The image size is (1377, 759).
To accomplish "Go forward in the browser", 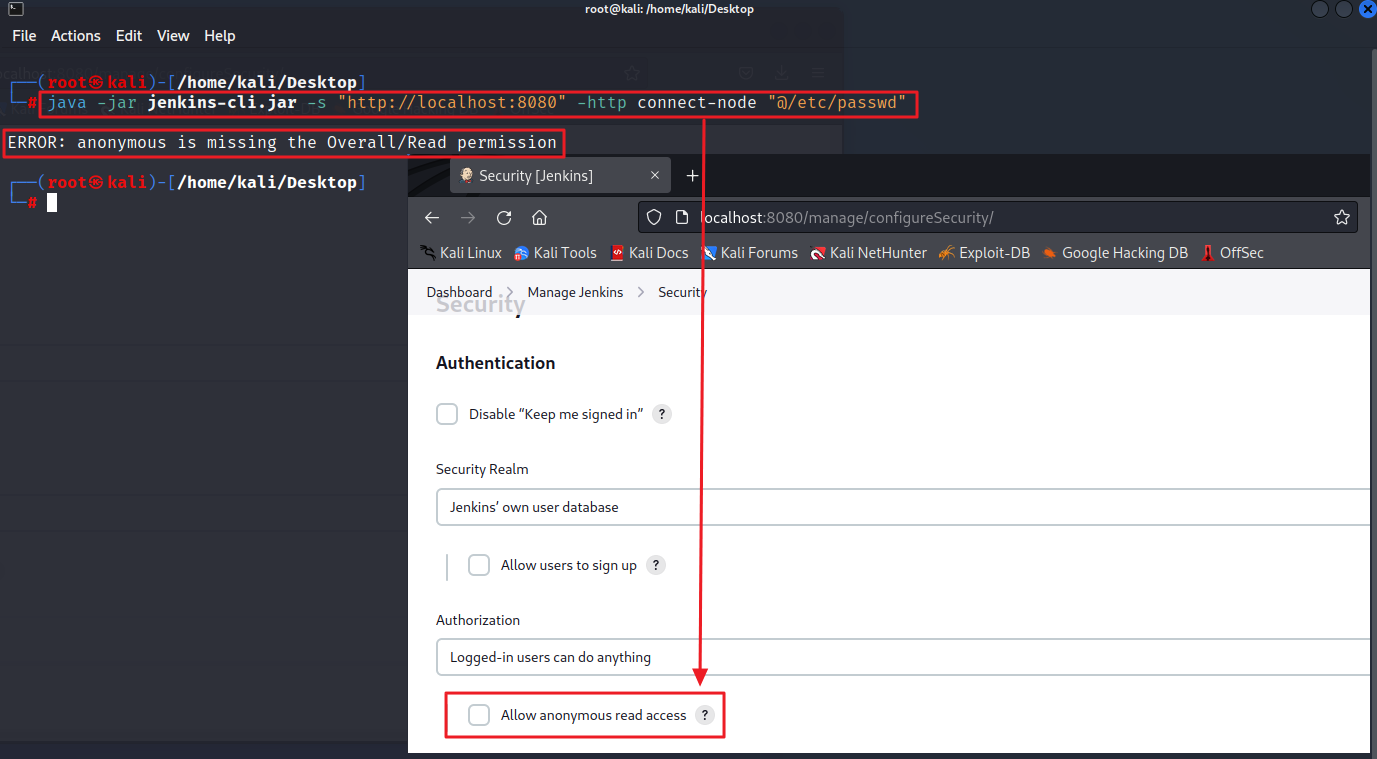I will (x=468, y=218).
